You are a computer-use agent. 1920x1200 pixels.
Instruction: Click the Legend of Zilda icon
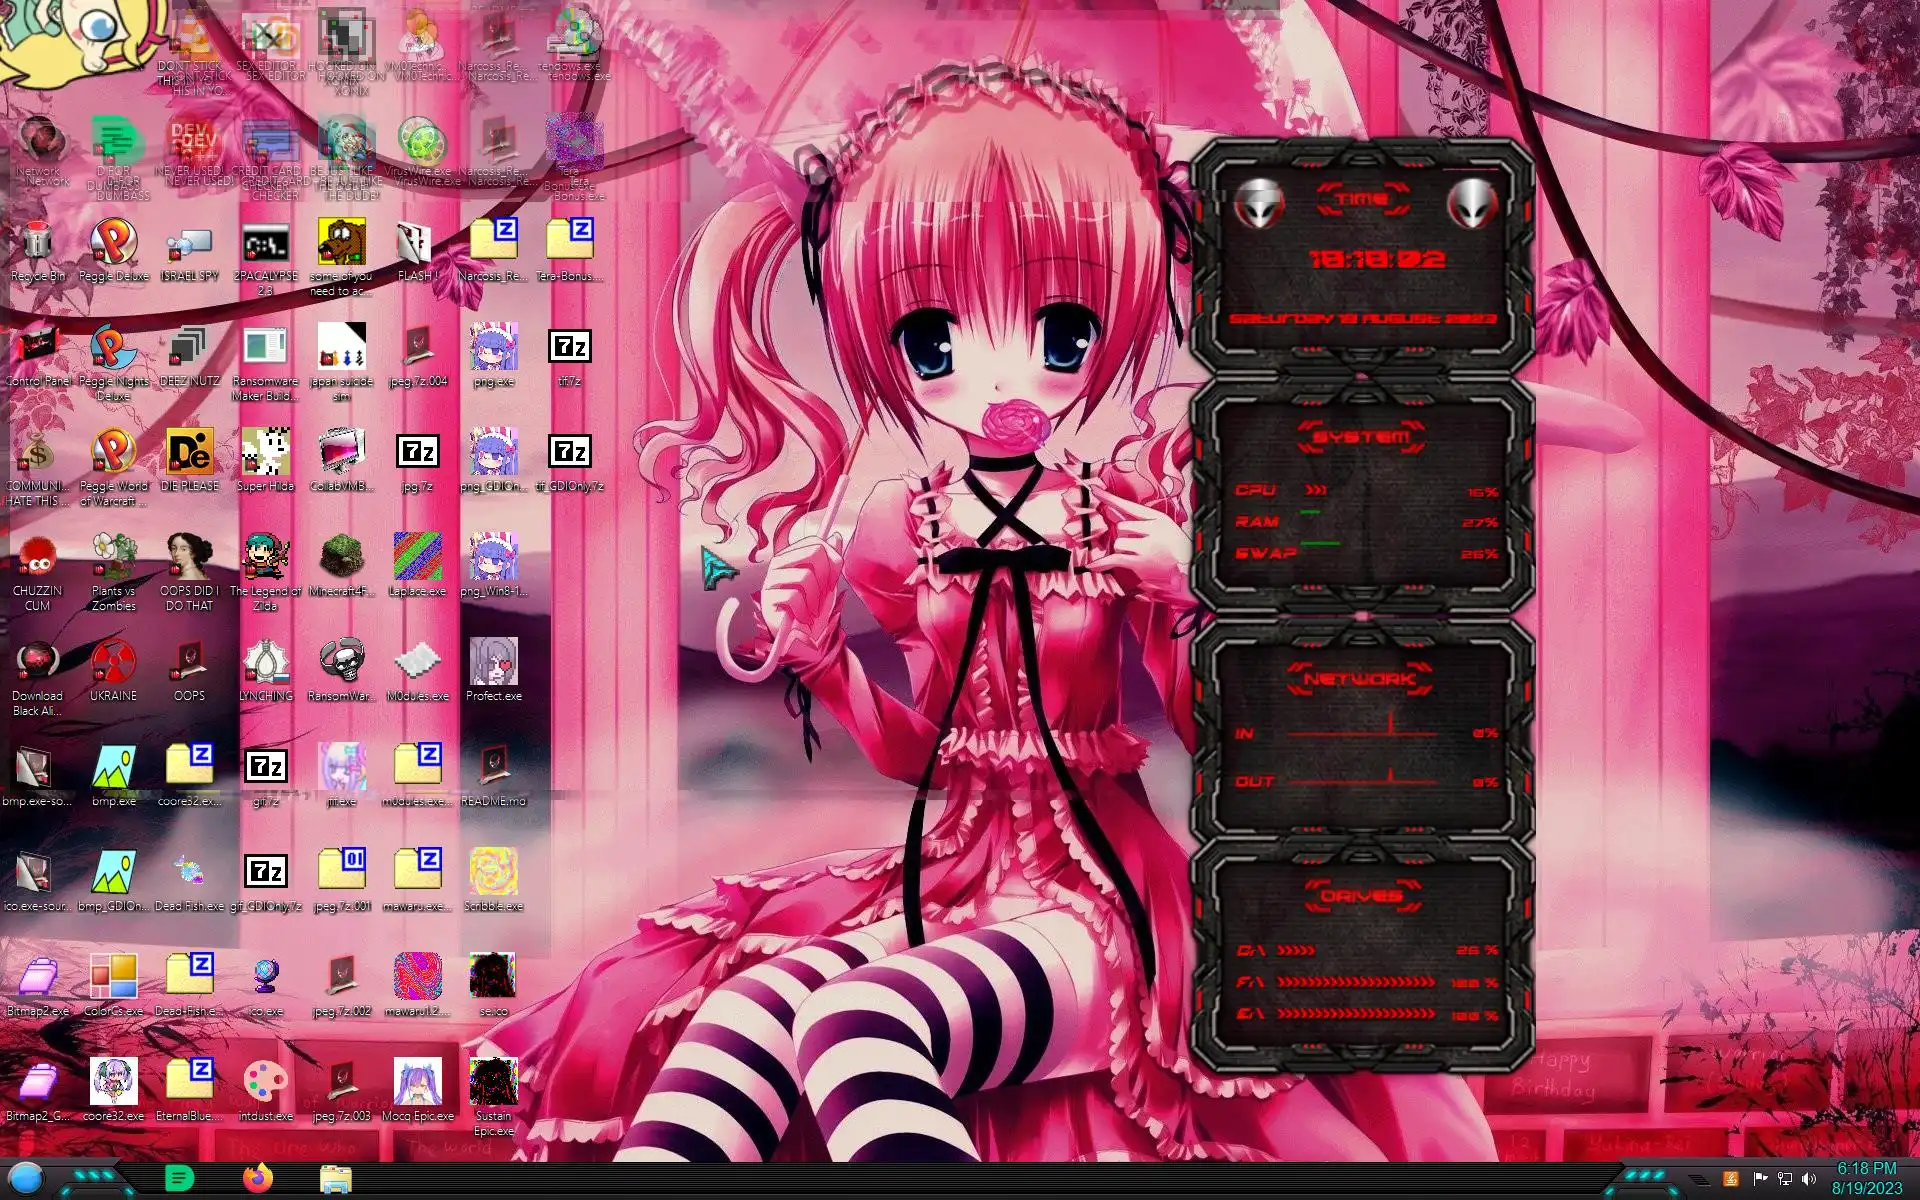[265, 558]
